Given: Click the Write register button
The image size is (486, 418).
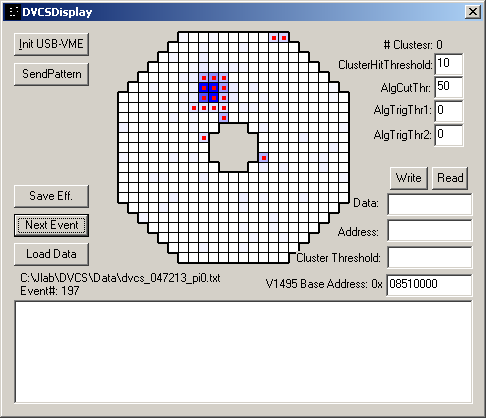Looking at the screenshot, I should point(409,178).
